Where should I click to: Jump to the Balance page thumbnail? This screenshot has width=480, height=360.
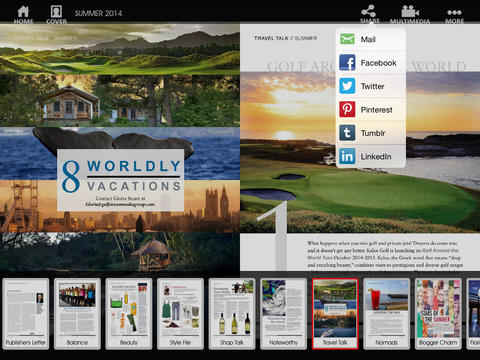coord(77,314)
